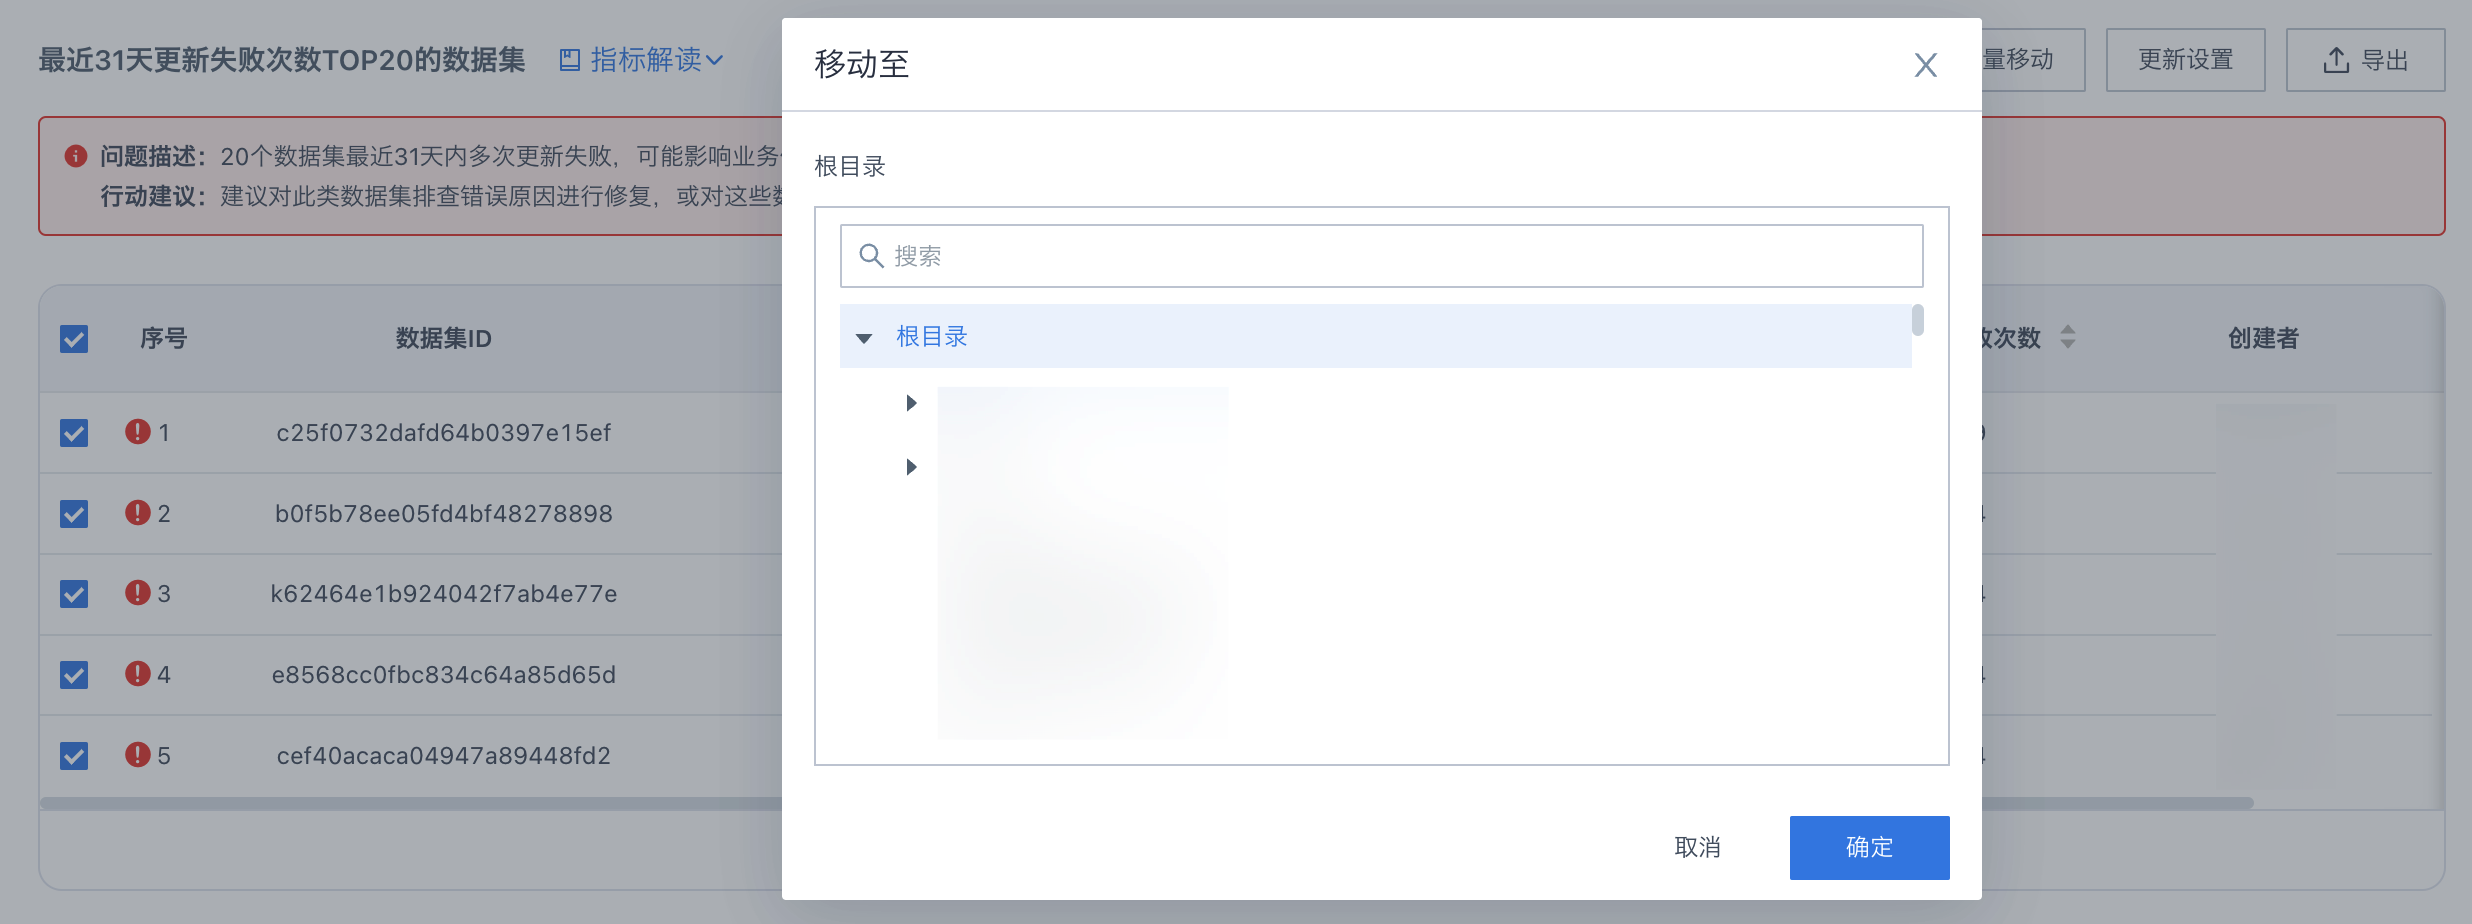
Task: Uncheck the checkbox for row 2
Action: pos(74,514)
